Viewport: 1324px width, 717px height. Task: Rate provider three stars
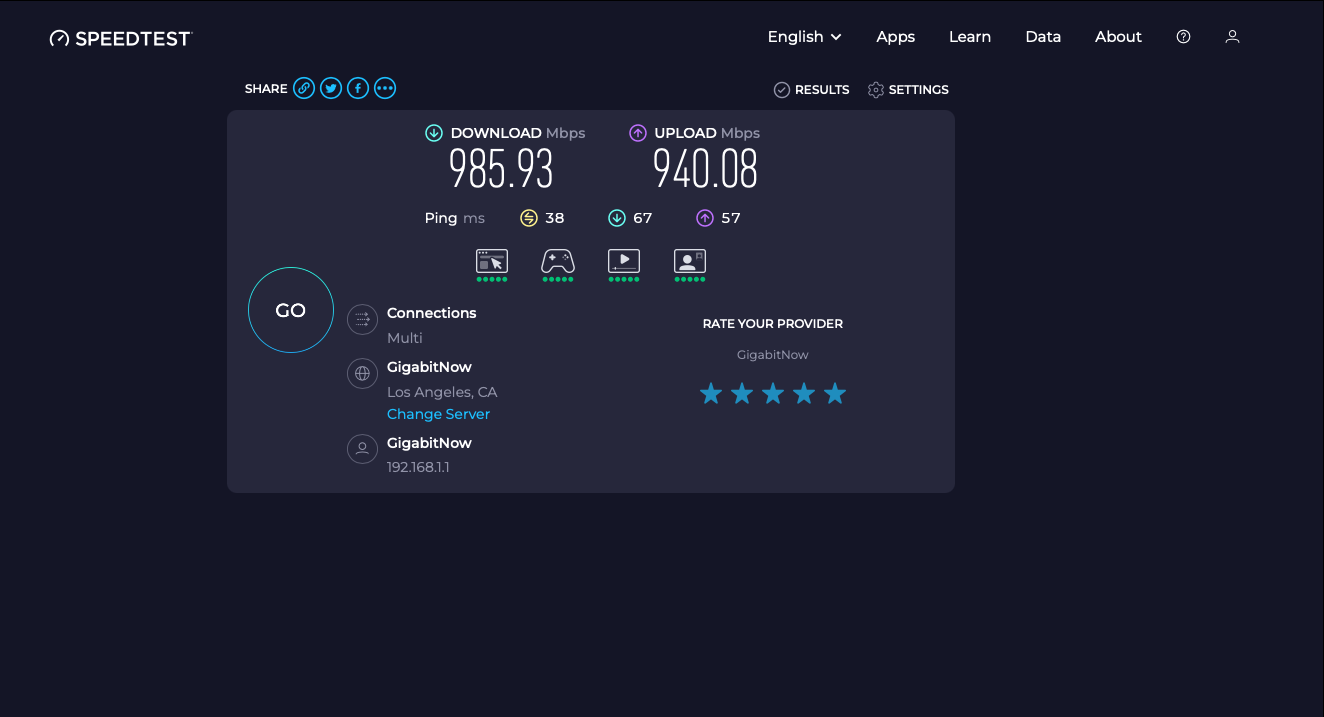(773, 393)
